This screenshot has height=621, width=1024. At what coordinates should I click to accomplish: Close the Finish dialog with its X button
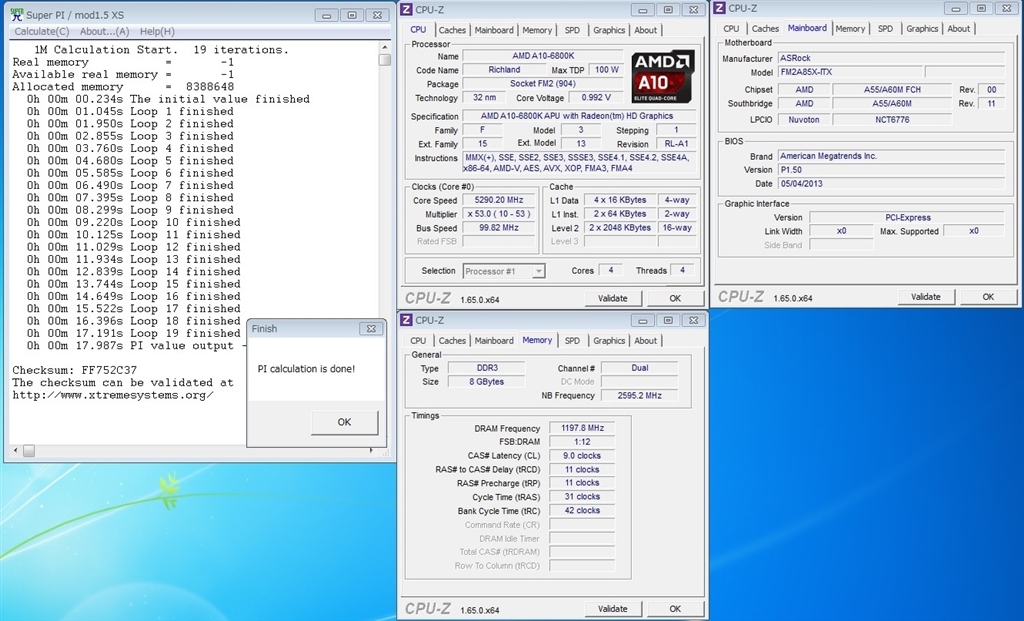371,328
